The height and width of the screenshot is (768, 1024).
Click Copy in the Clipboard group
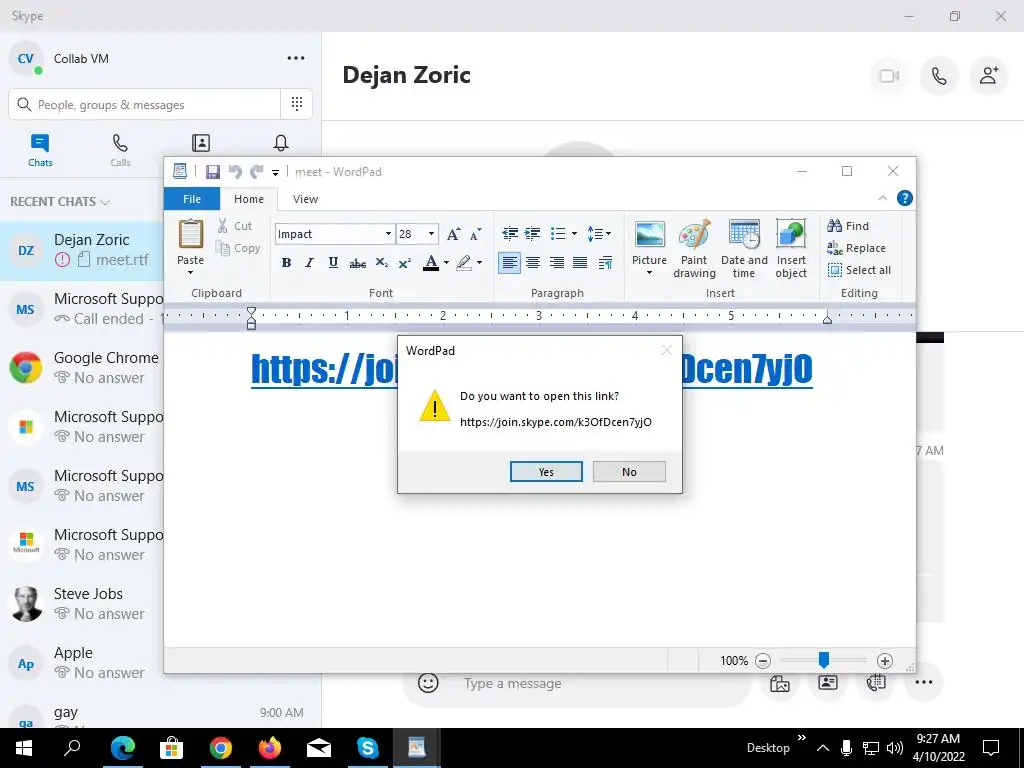click(238, 248)
